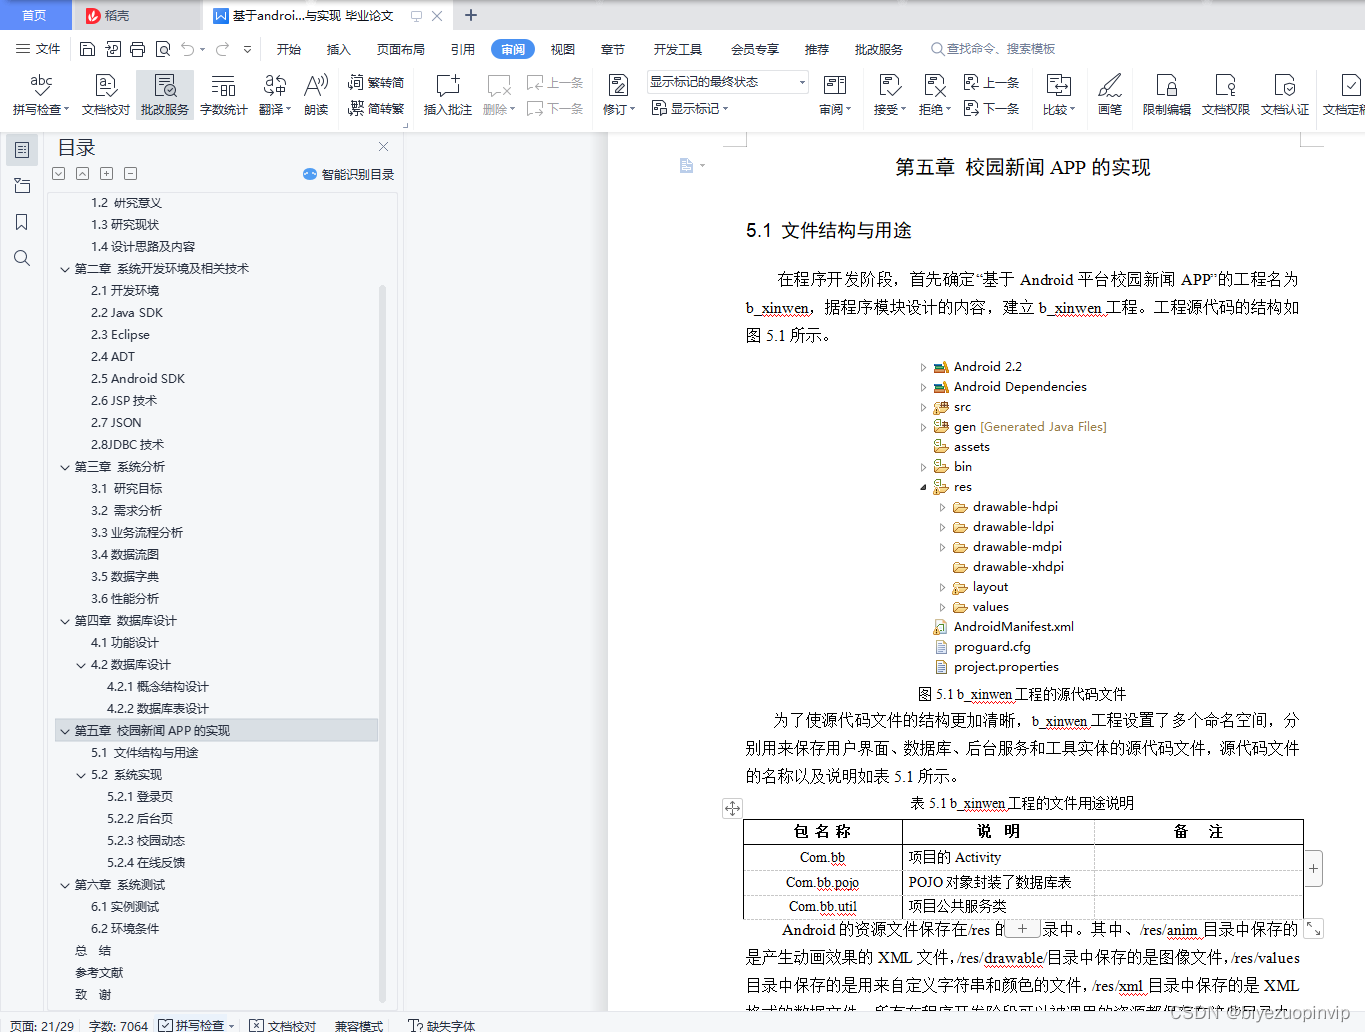Jump to 5.2.1 登录页 heading
This screenshot has width=1365, height=1032.
[140, 797]
